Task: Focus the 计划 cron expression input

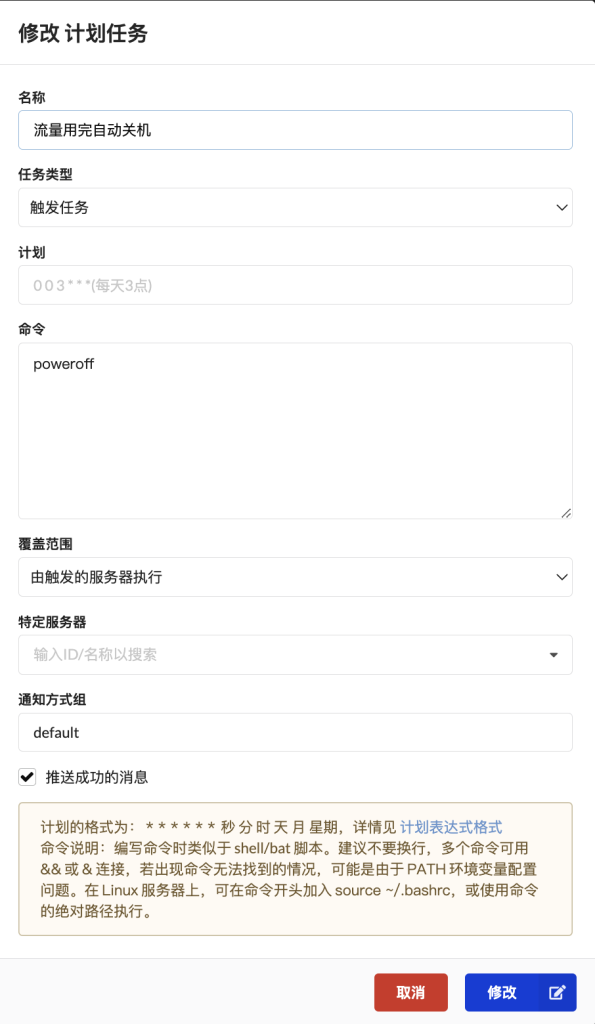Action: [x=297, y=285]
